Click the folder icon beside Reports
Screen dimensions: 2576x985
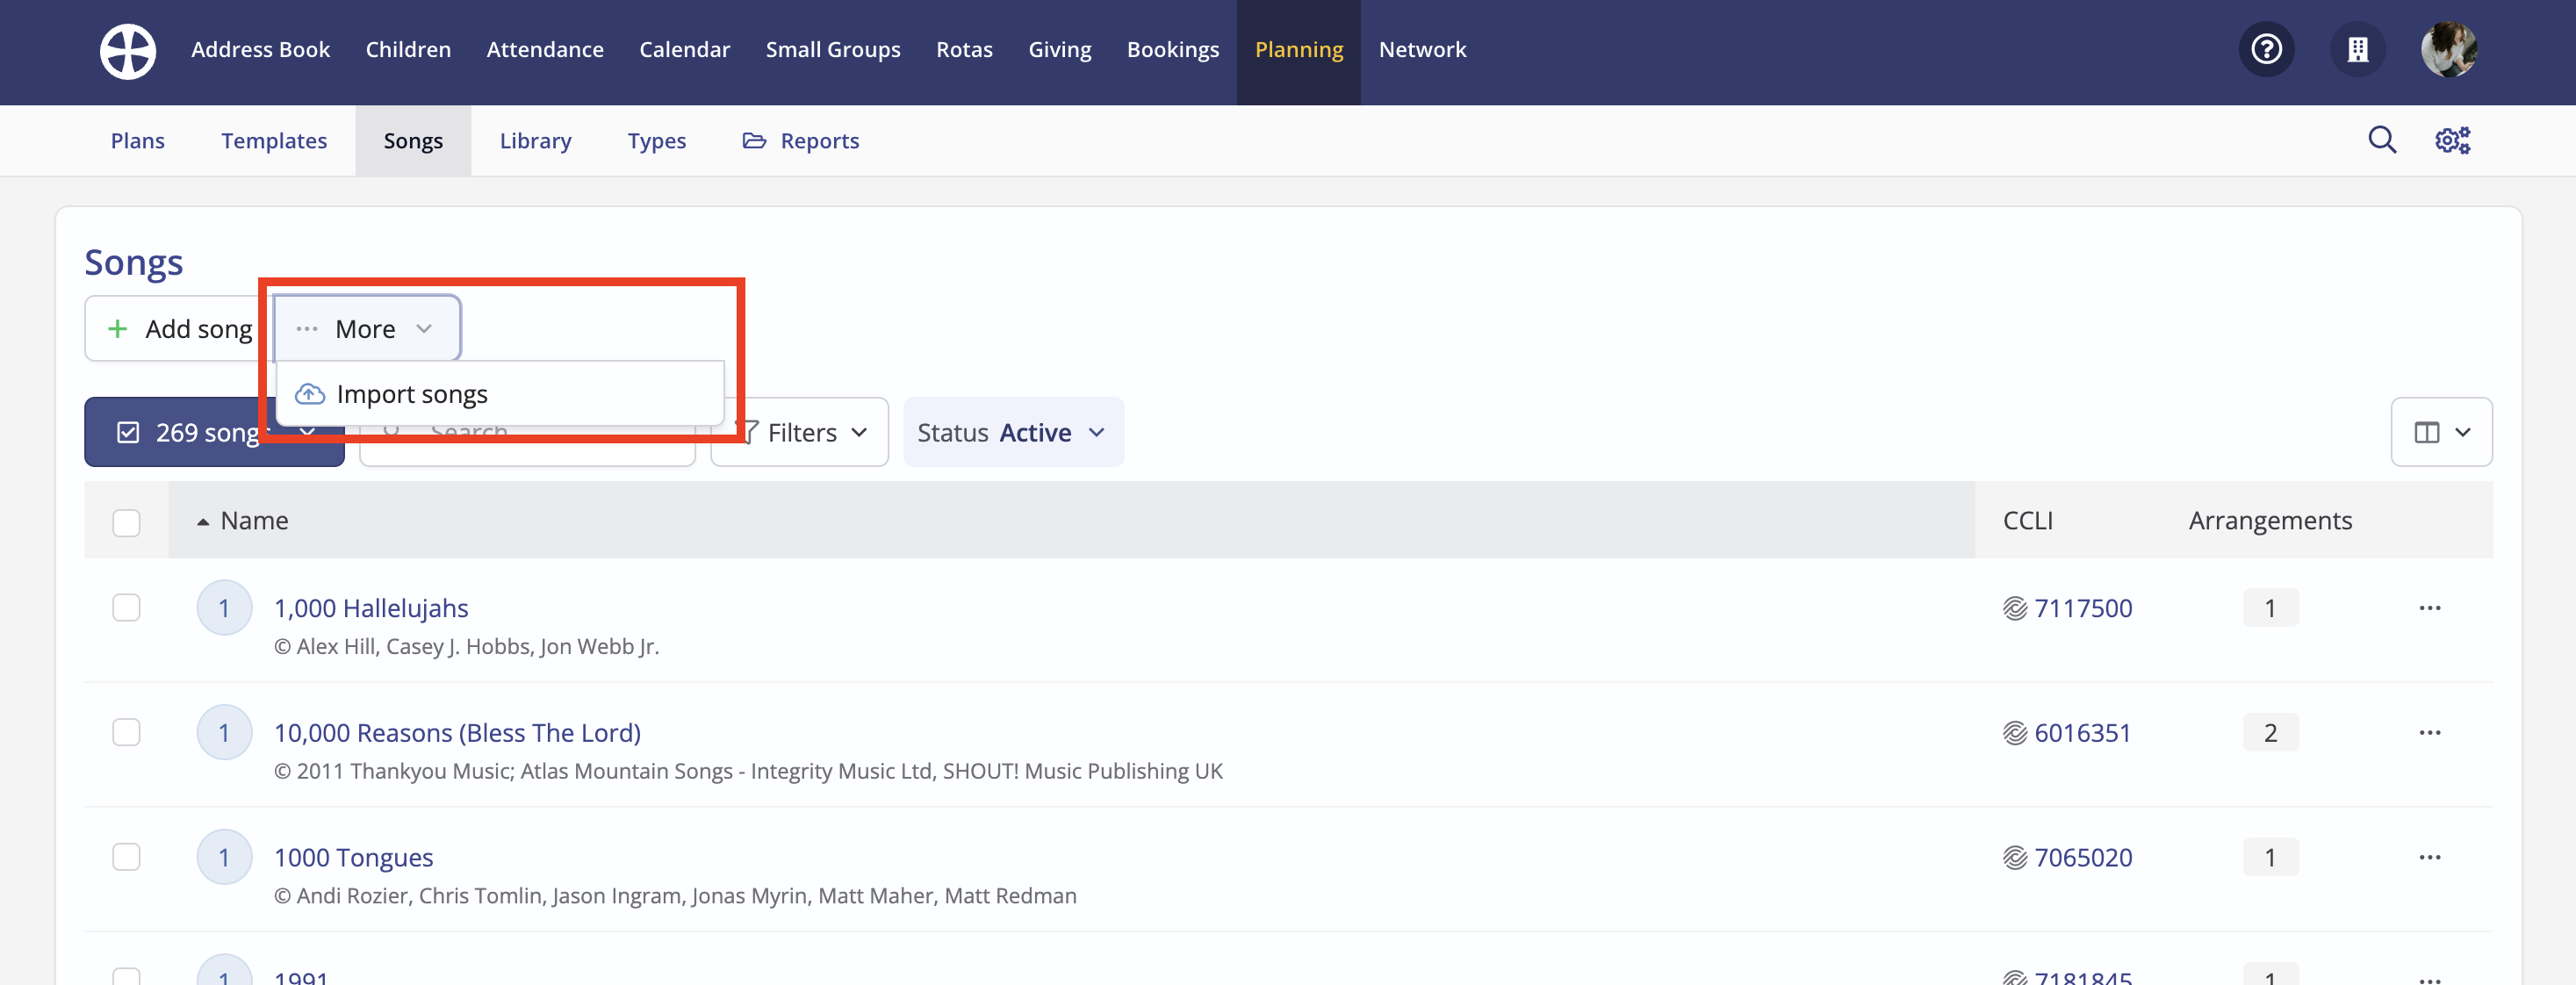[754, 141]
